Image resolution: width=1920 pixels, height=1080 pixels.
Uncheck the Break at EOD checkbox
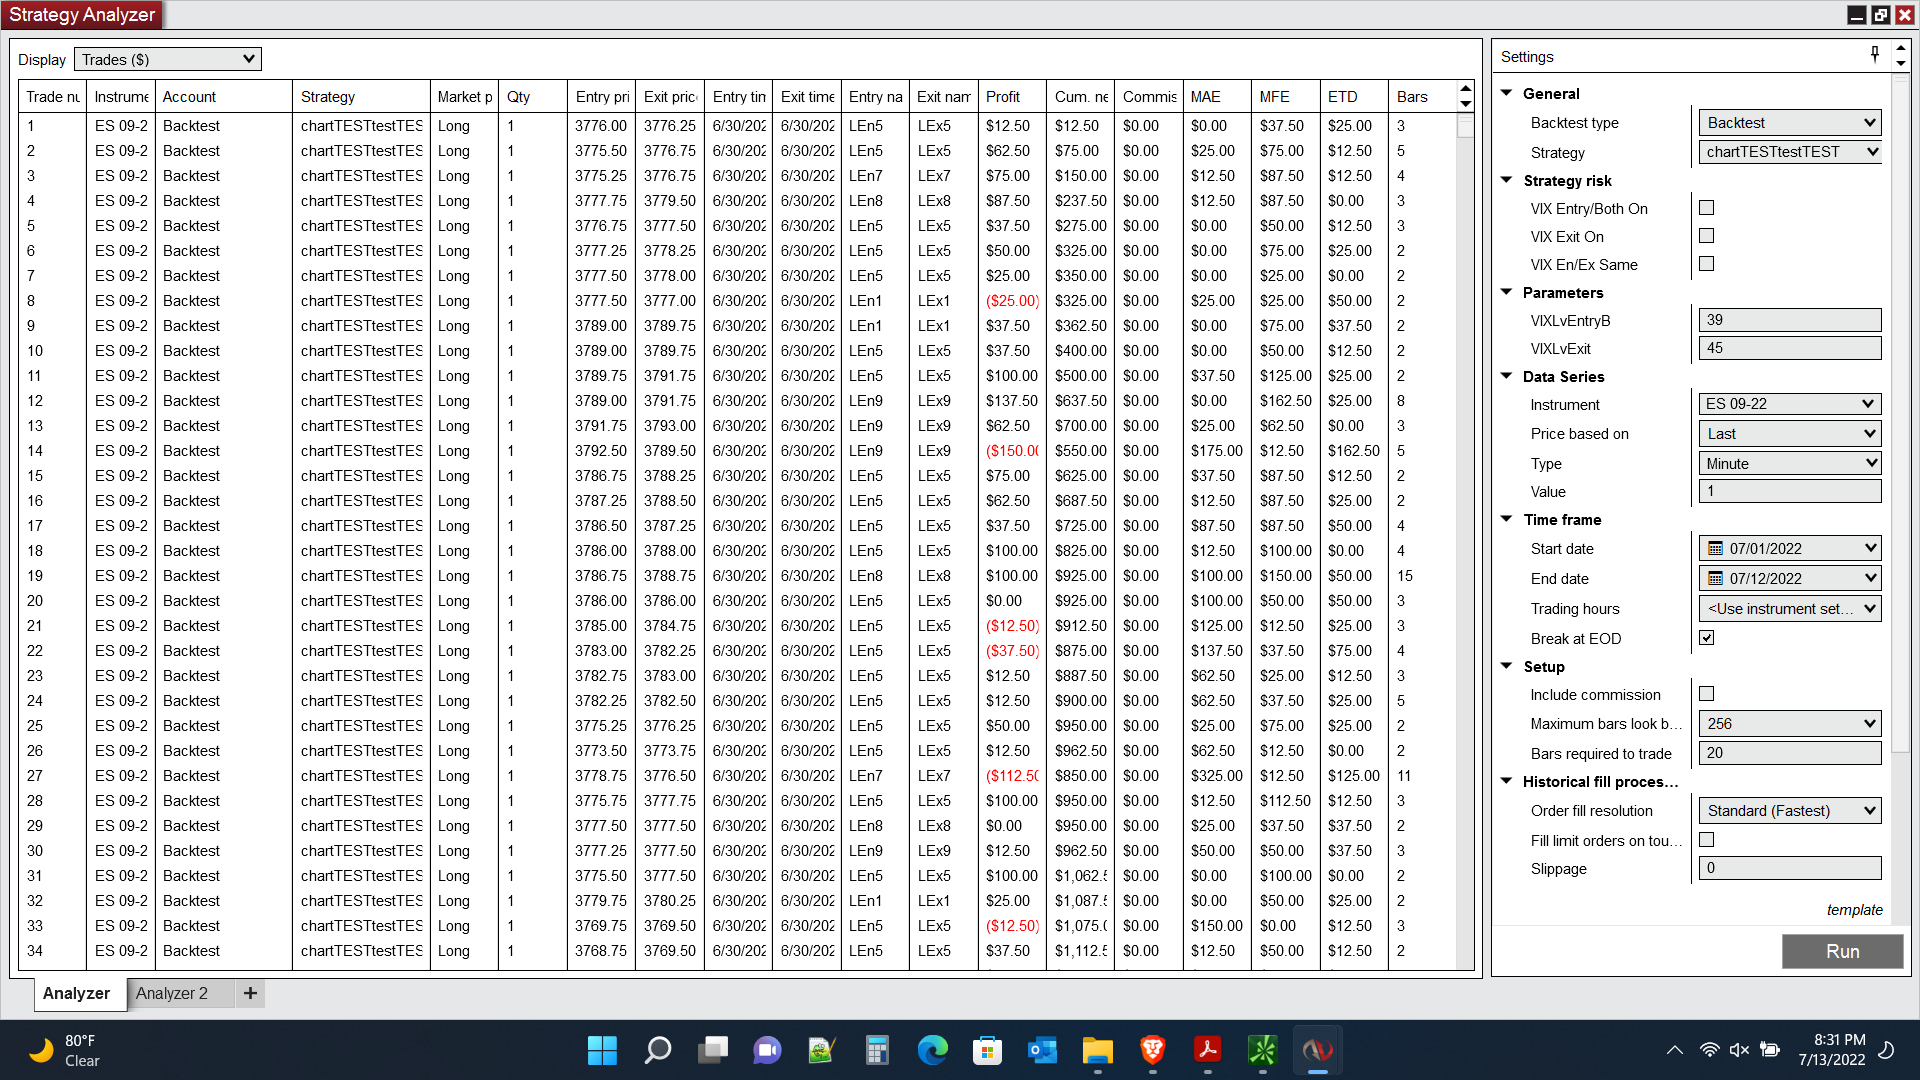click(1707, 638)
